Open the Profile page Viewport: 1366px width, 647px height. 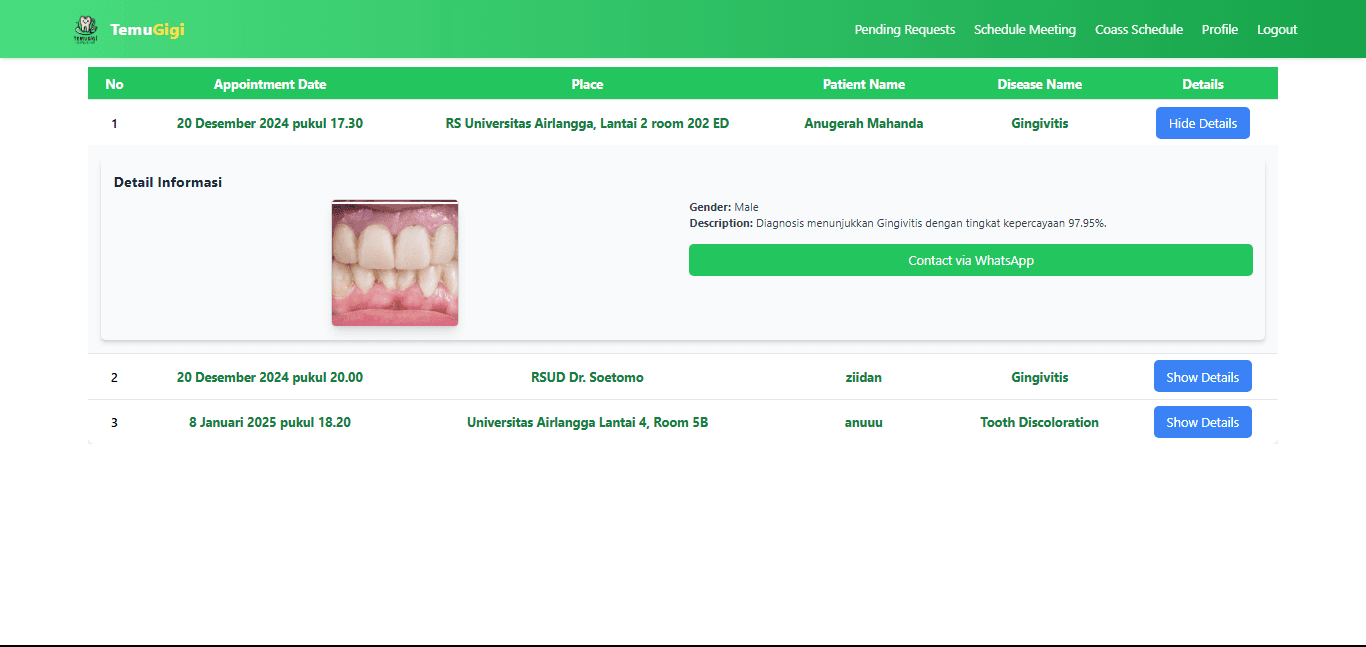1219,30
